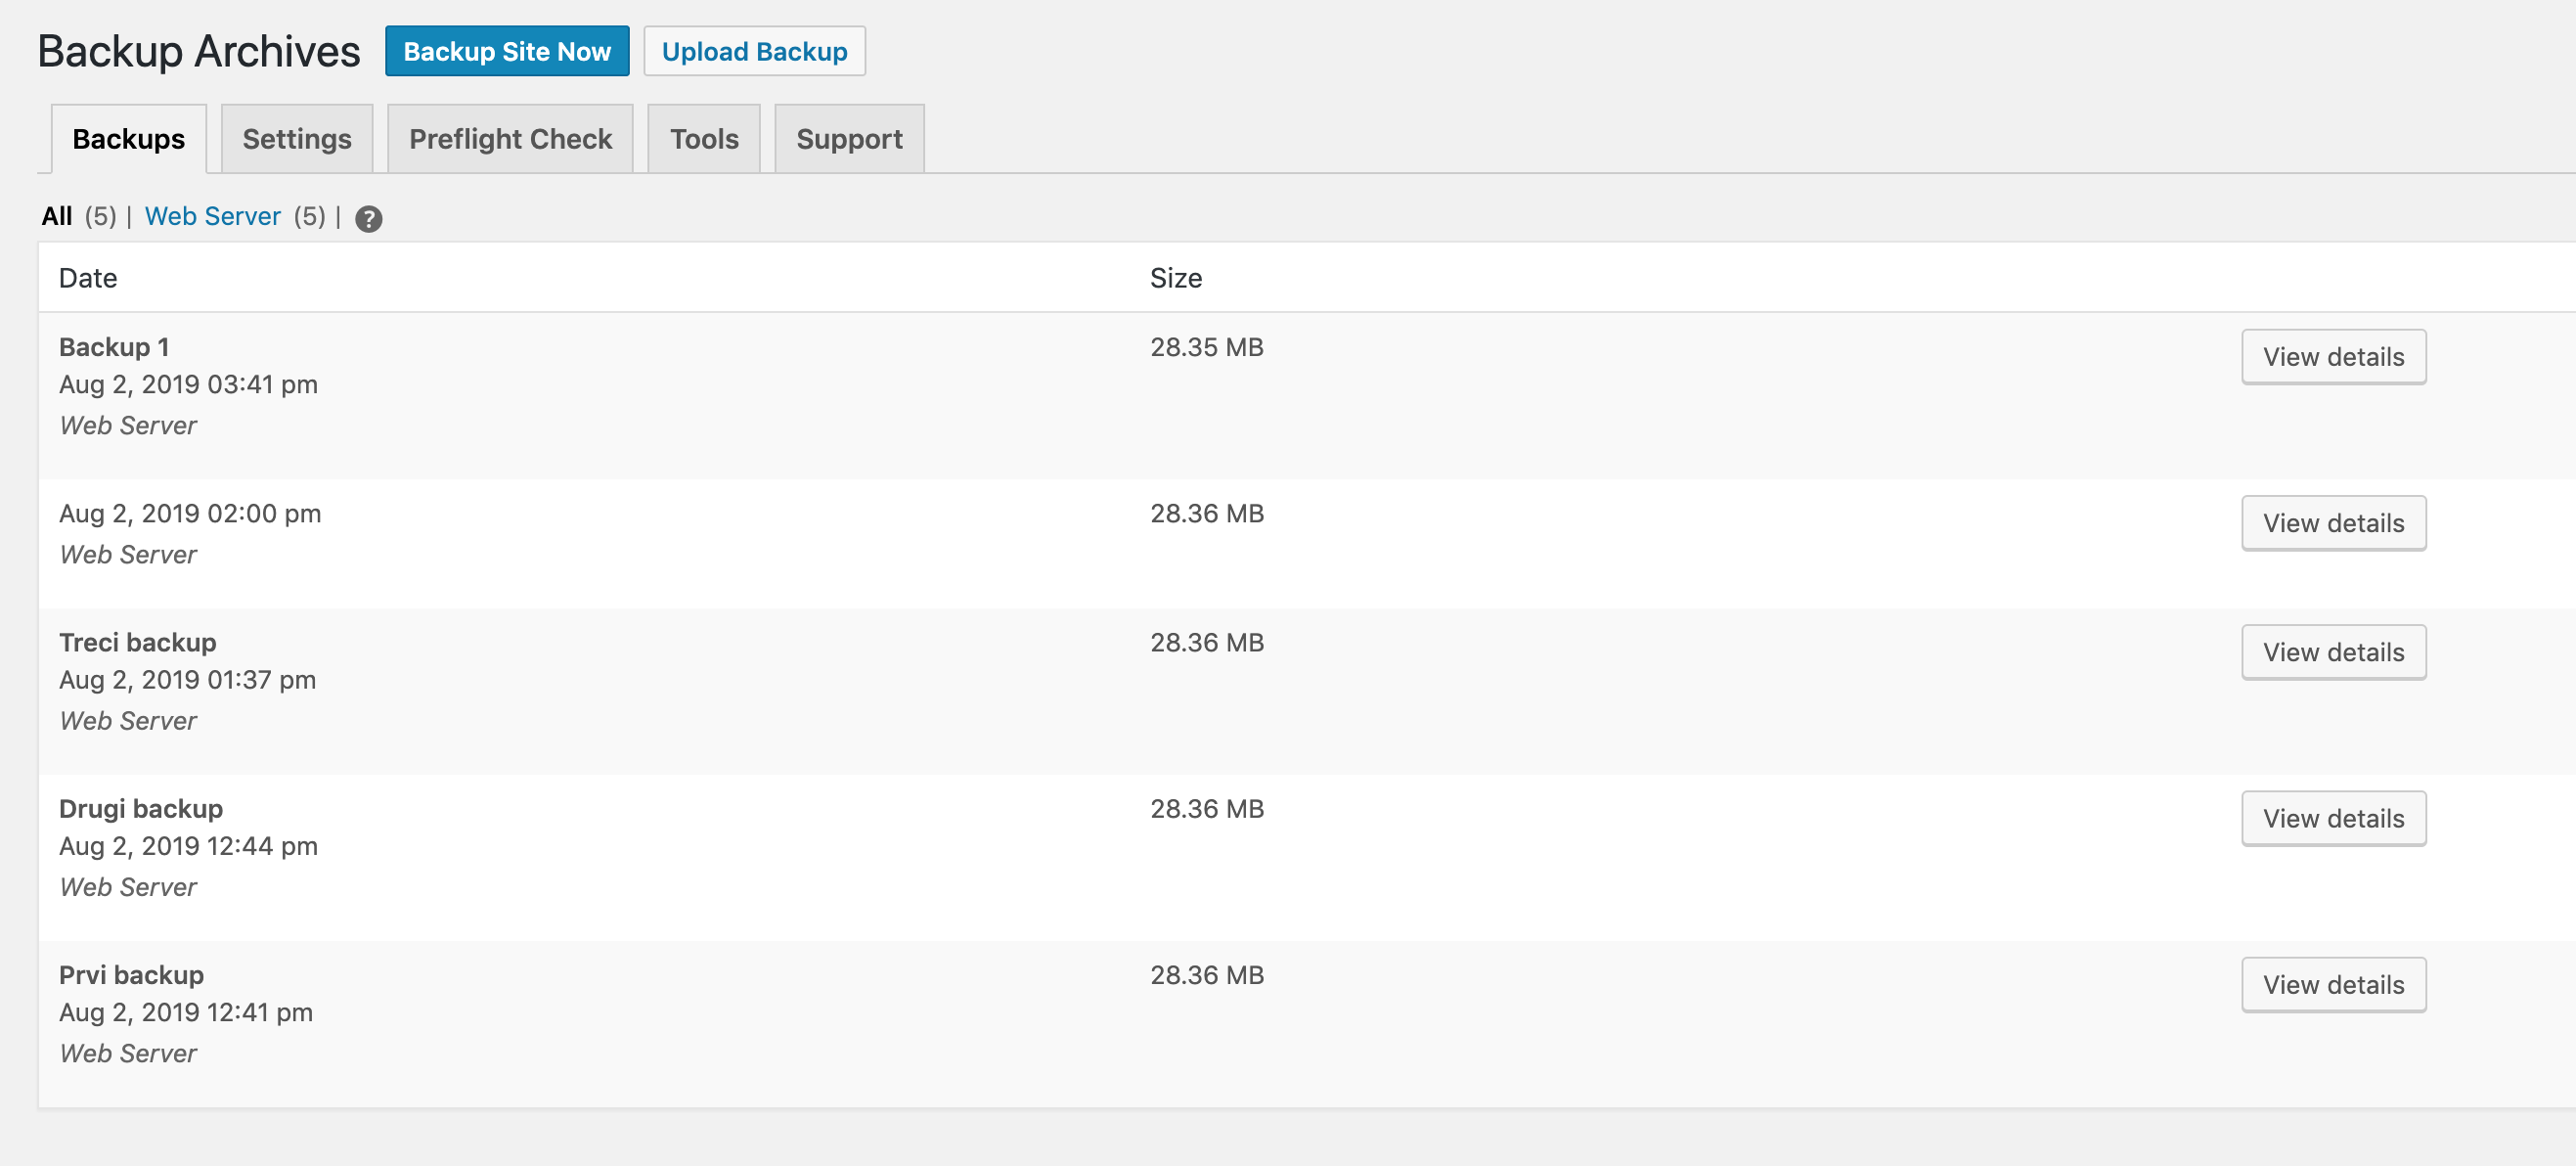
Task: Open the Preflight Check tab
Action: 509,138
